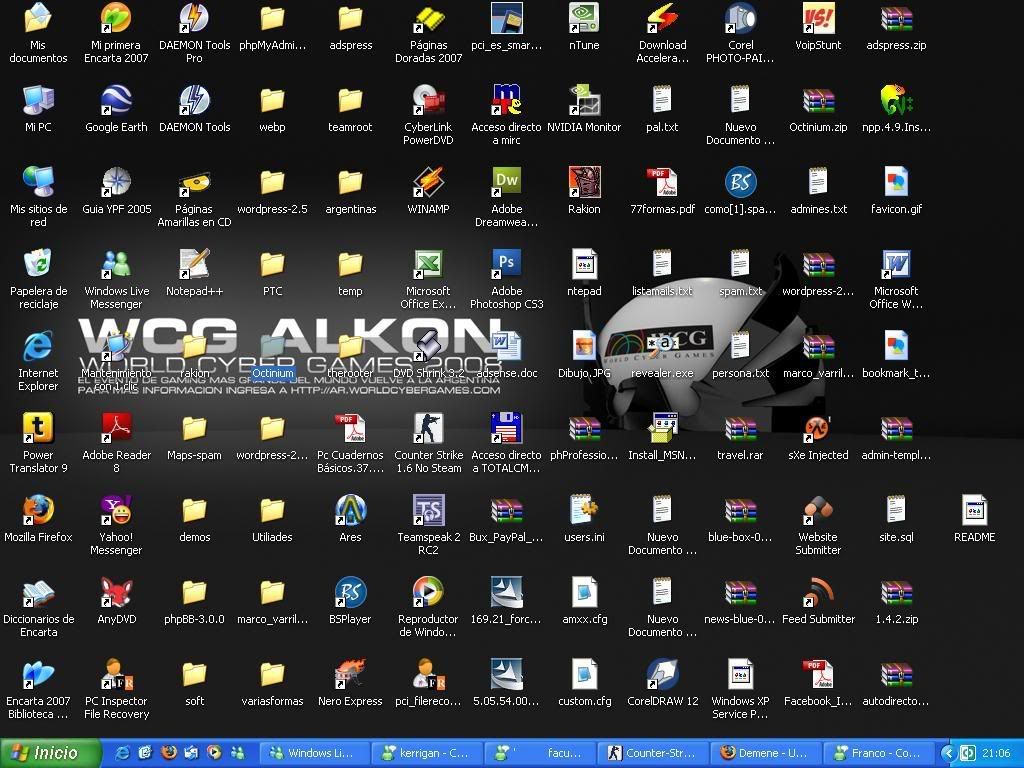This screenshot has width=1024, height=768.
Task: Select the Website Submitter icon
Action: coord(818,510)
